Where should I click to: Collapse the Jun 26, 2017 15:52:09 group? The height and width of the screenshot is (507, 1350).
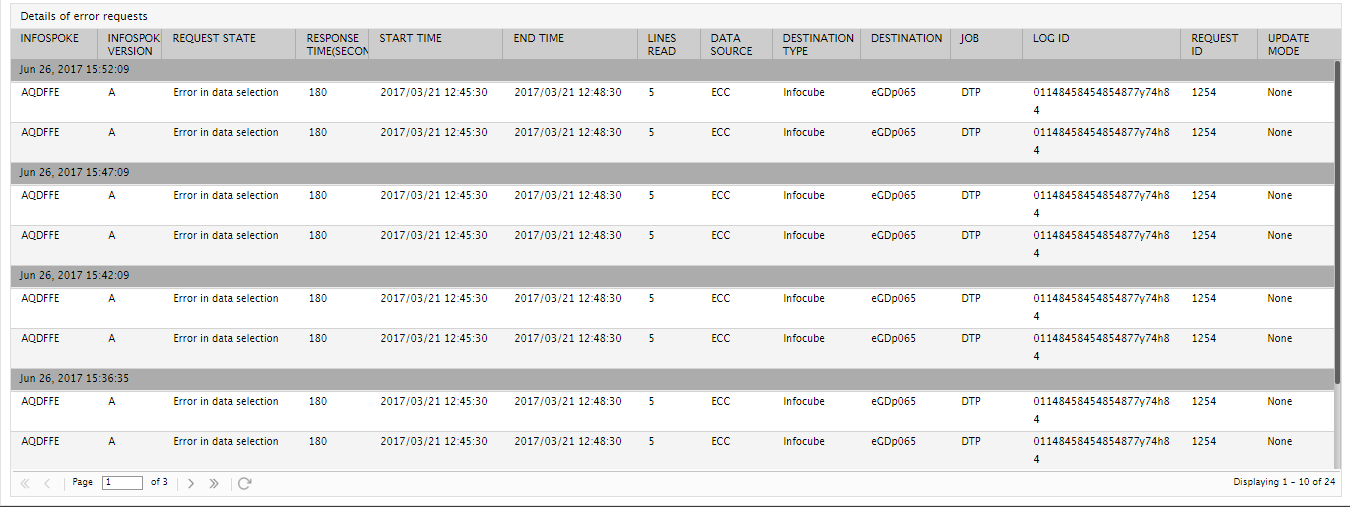(x=673, y=70)
